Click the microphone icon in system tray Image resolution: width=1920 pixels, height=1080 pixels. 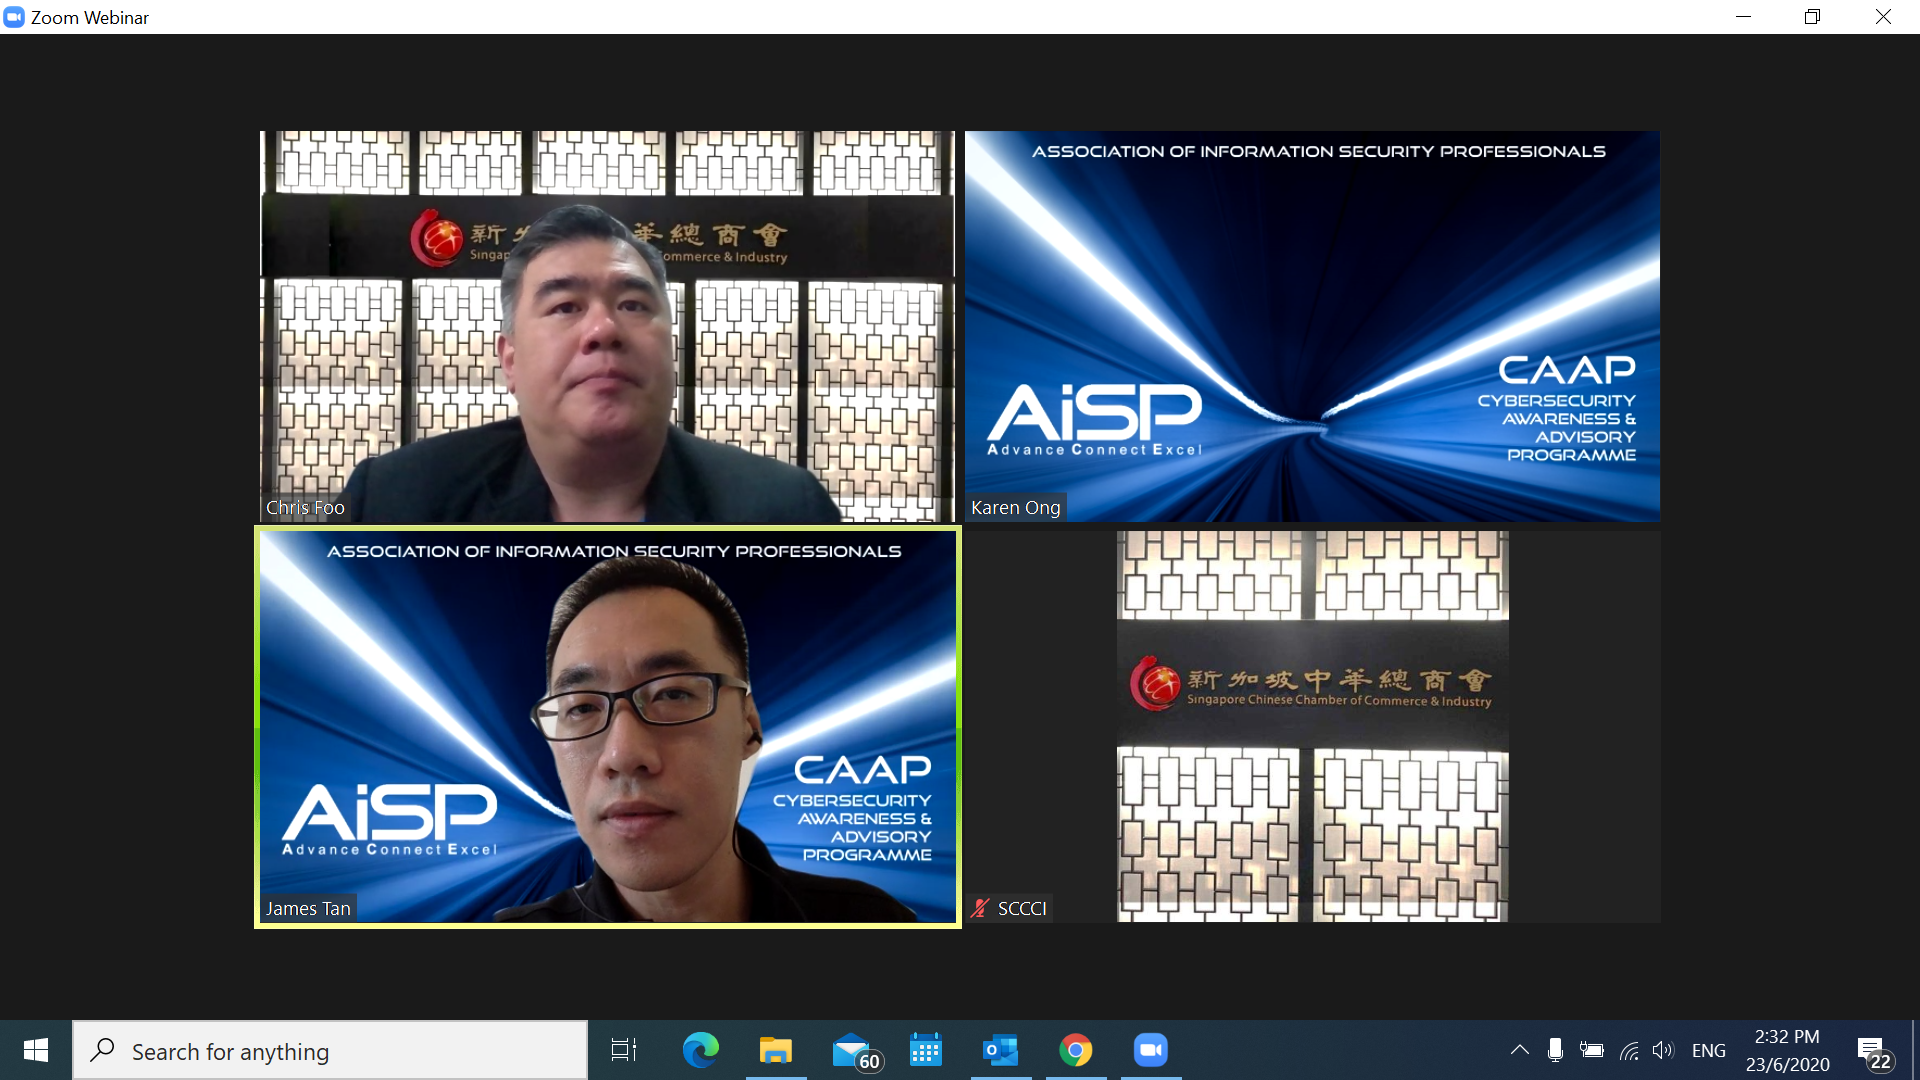pos(1555,1050)
